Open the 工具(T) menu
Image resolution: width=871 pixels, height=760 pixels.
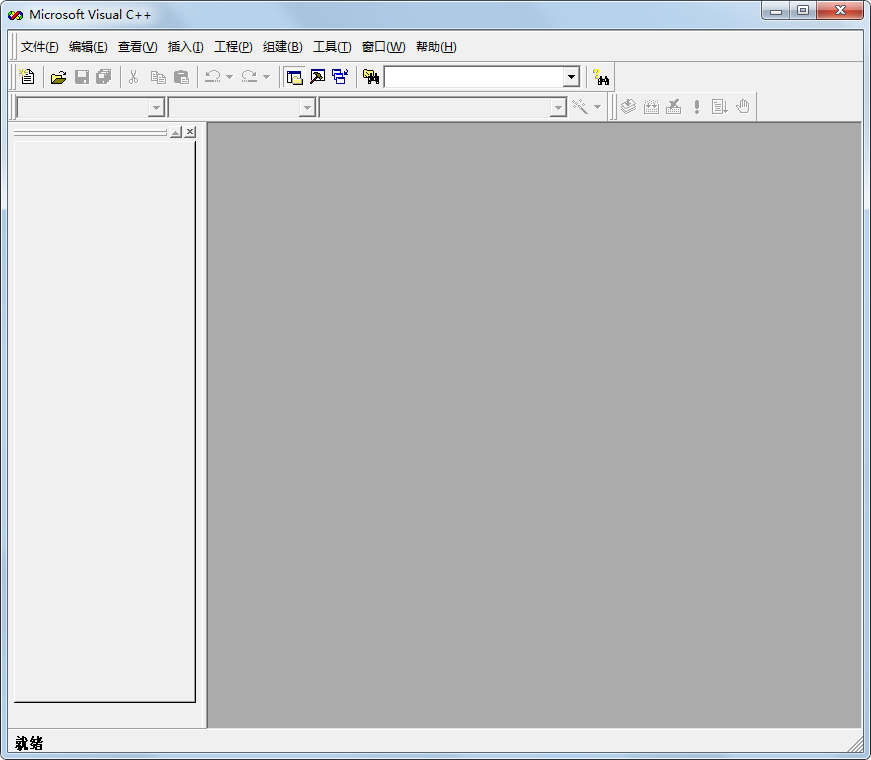pyautogui.click(x=332, y=47)
